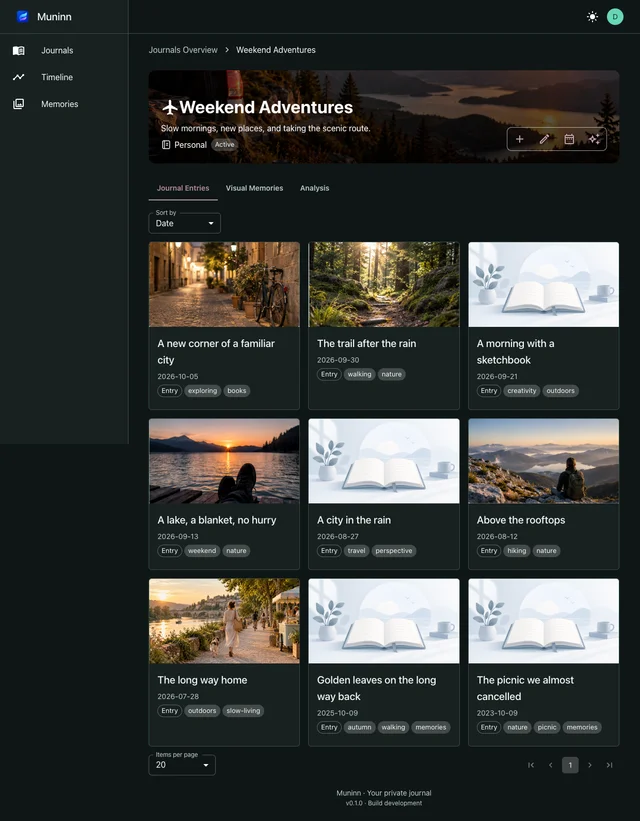Open The long way home thumbnail
640x821 pixels.
224,621
